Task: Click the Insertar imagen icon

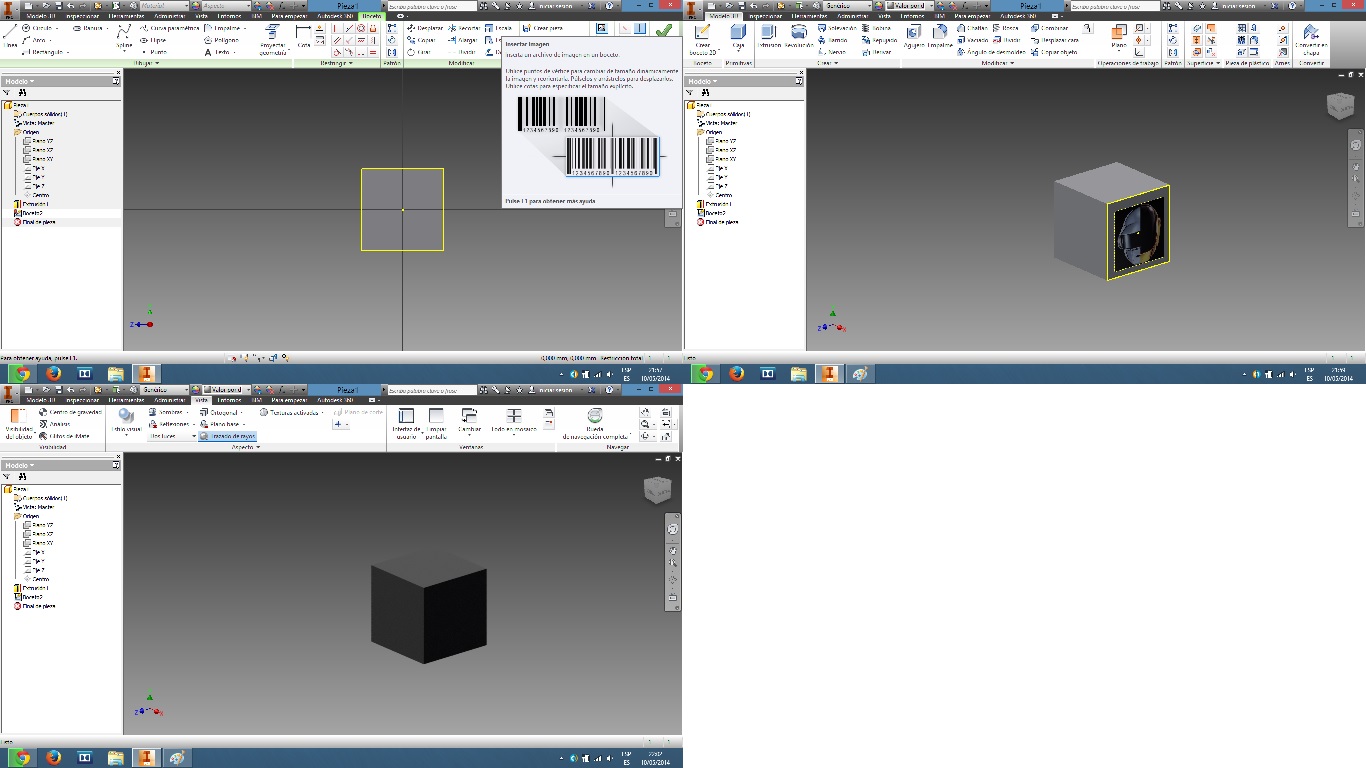Action: [x=602, y=29]
